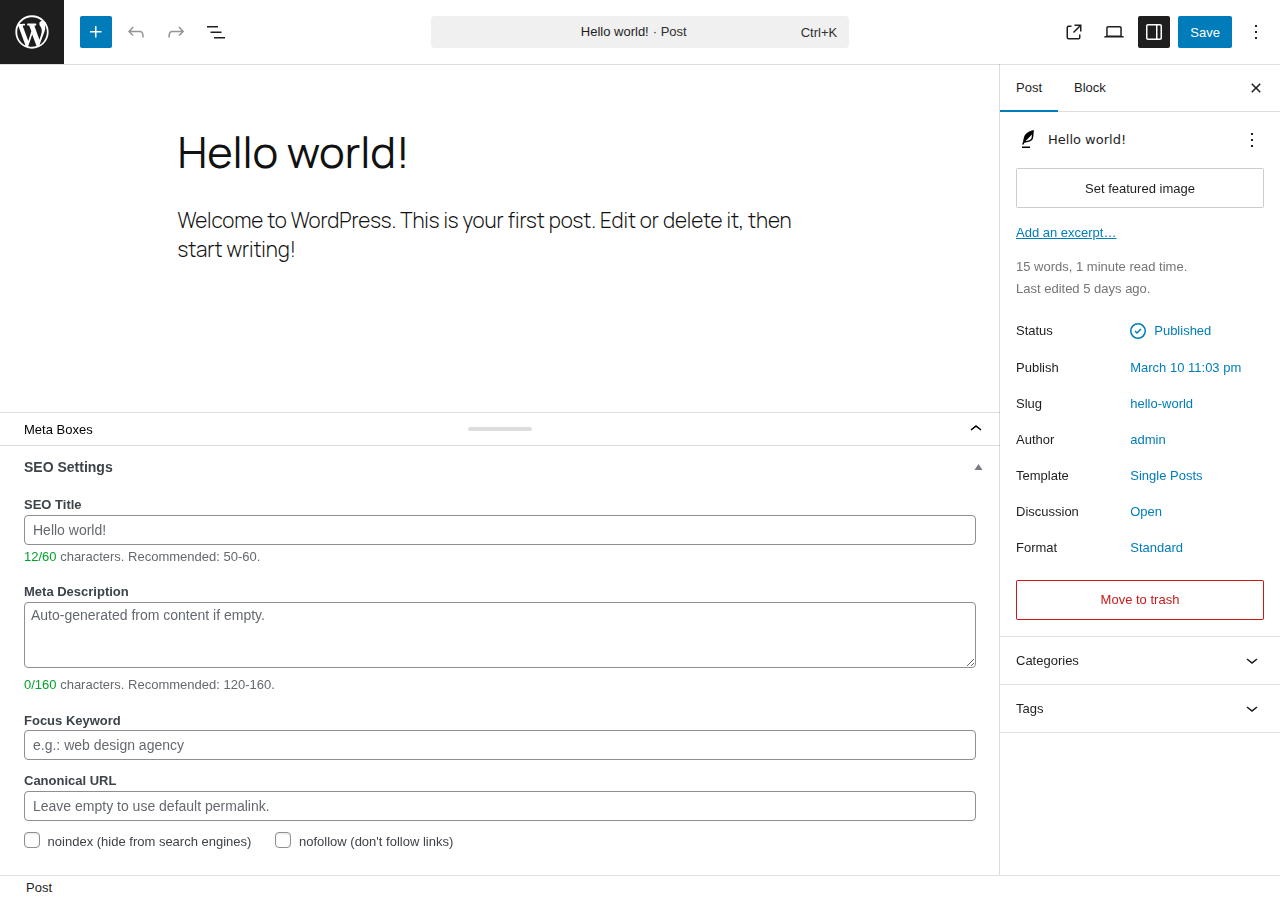This screenshot has width=1280, height=900.
Task: Click the Redo icon
Action: (175, 31)
